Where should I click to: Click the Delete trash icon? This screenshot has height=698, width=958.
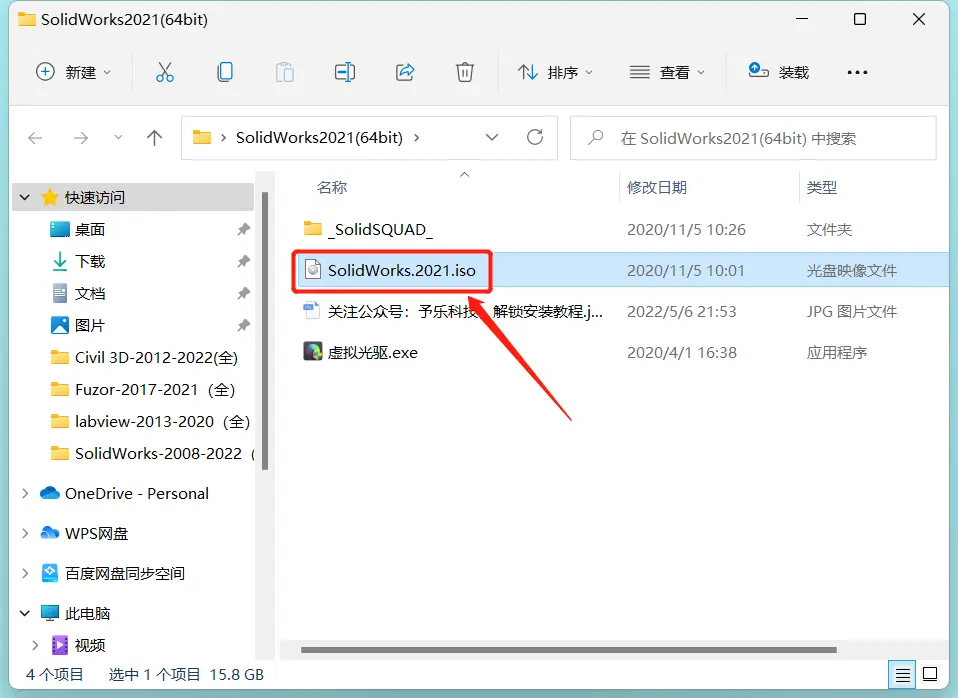pos(464,72)
